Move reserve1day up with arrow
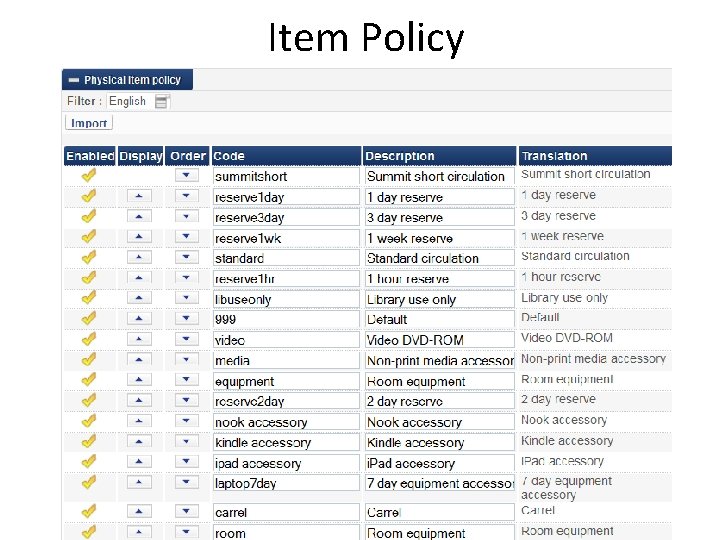Screen dimensions: 720x540 pyautogui.click(x=139, y=196)
